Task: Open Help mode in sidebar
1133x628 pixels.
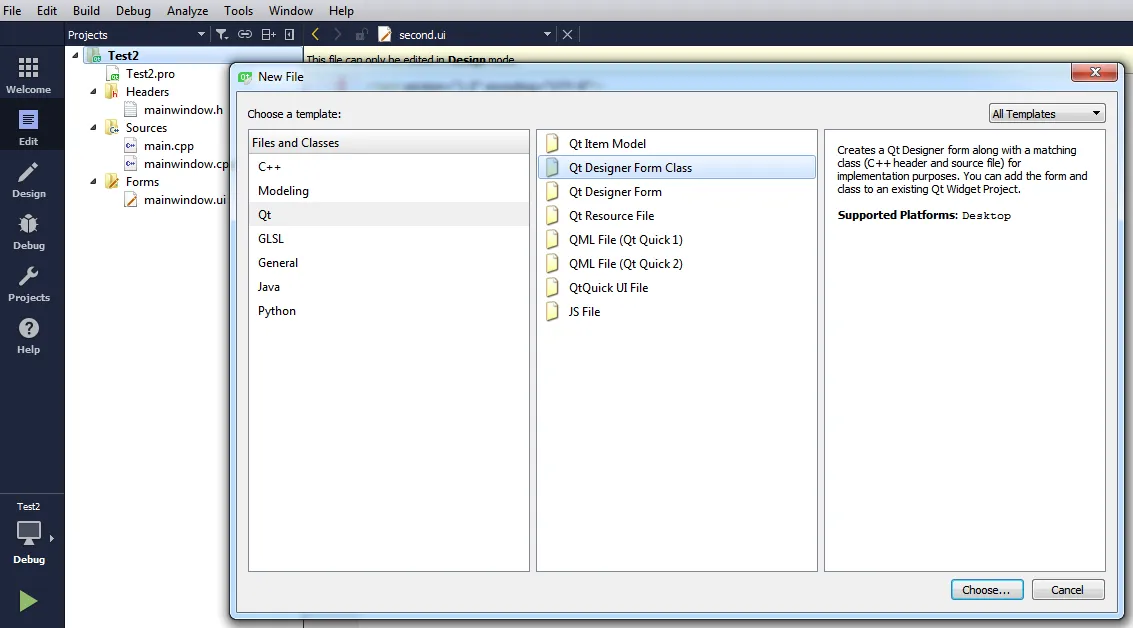Action: pos(29,335)
